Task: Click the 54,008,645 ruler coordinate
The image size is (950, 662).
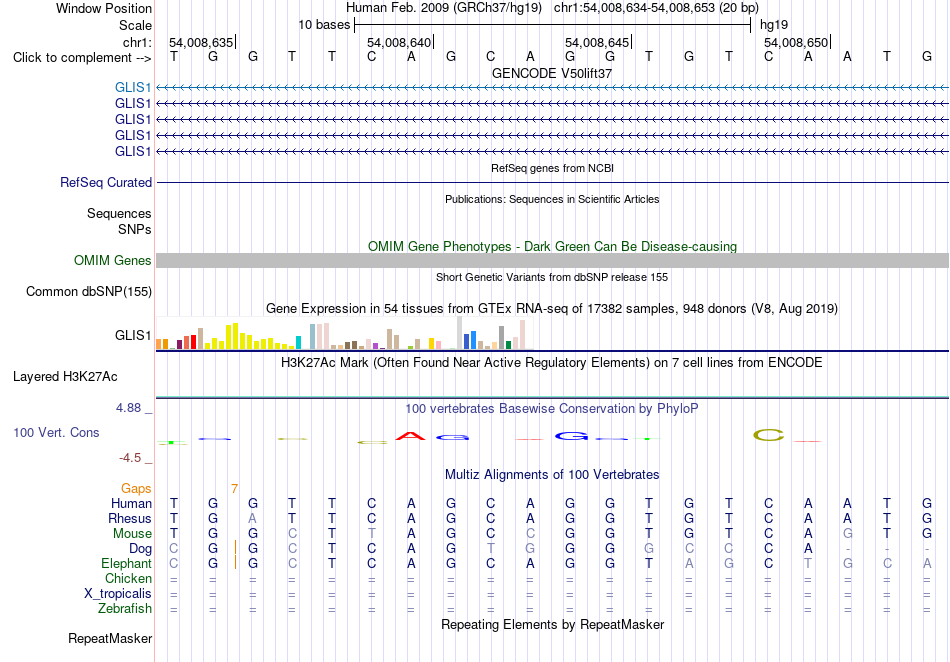Action: (597, 42)
